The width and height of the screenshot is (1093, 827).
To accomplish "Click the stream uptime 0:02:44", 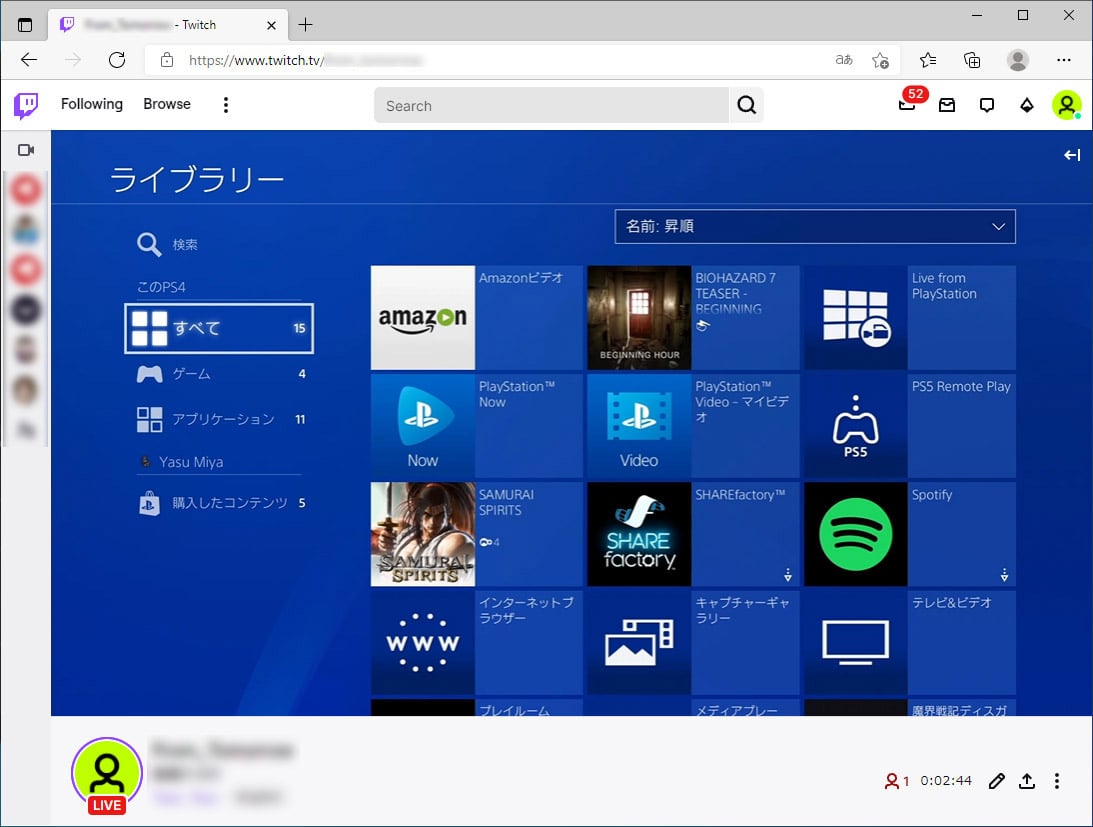I will (x=946, y=781).
